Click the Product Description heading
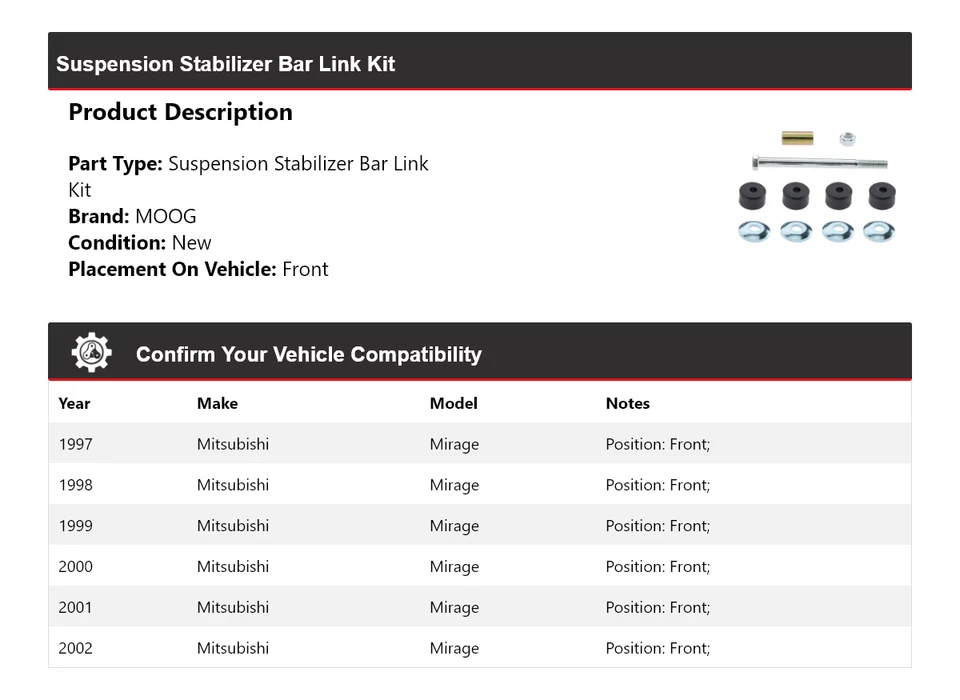Screen dimensions: 960x700 point(180,112)
